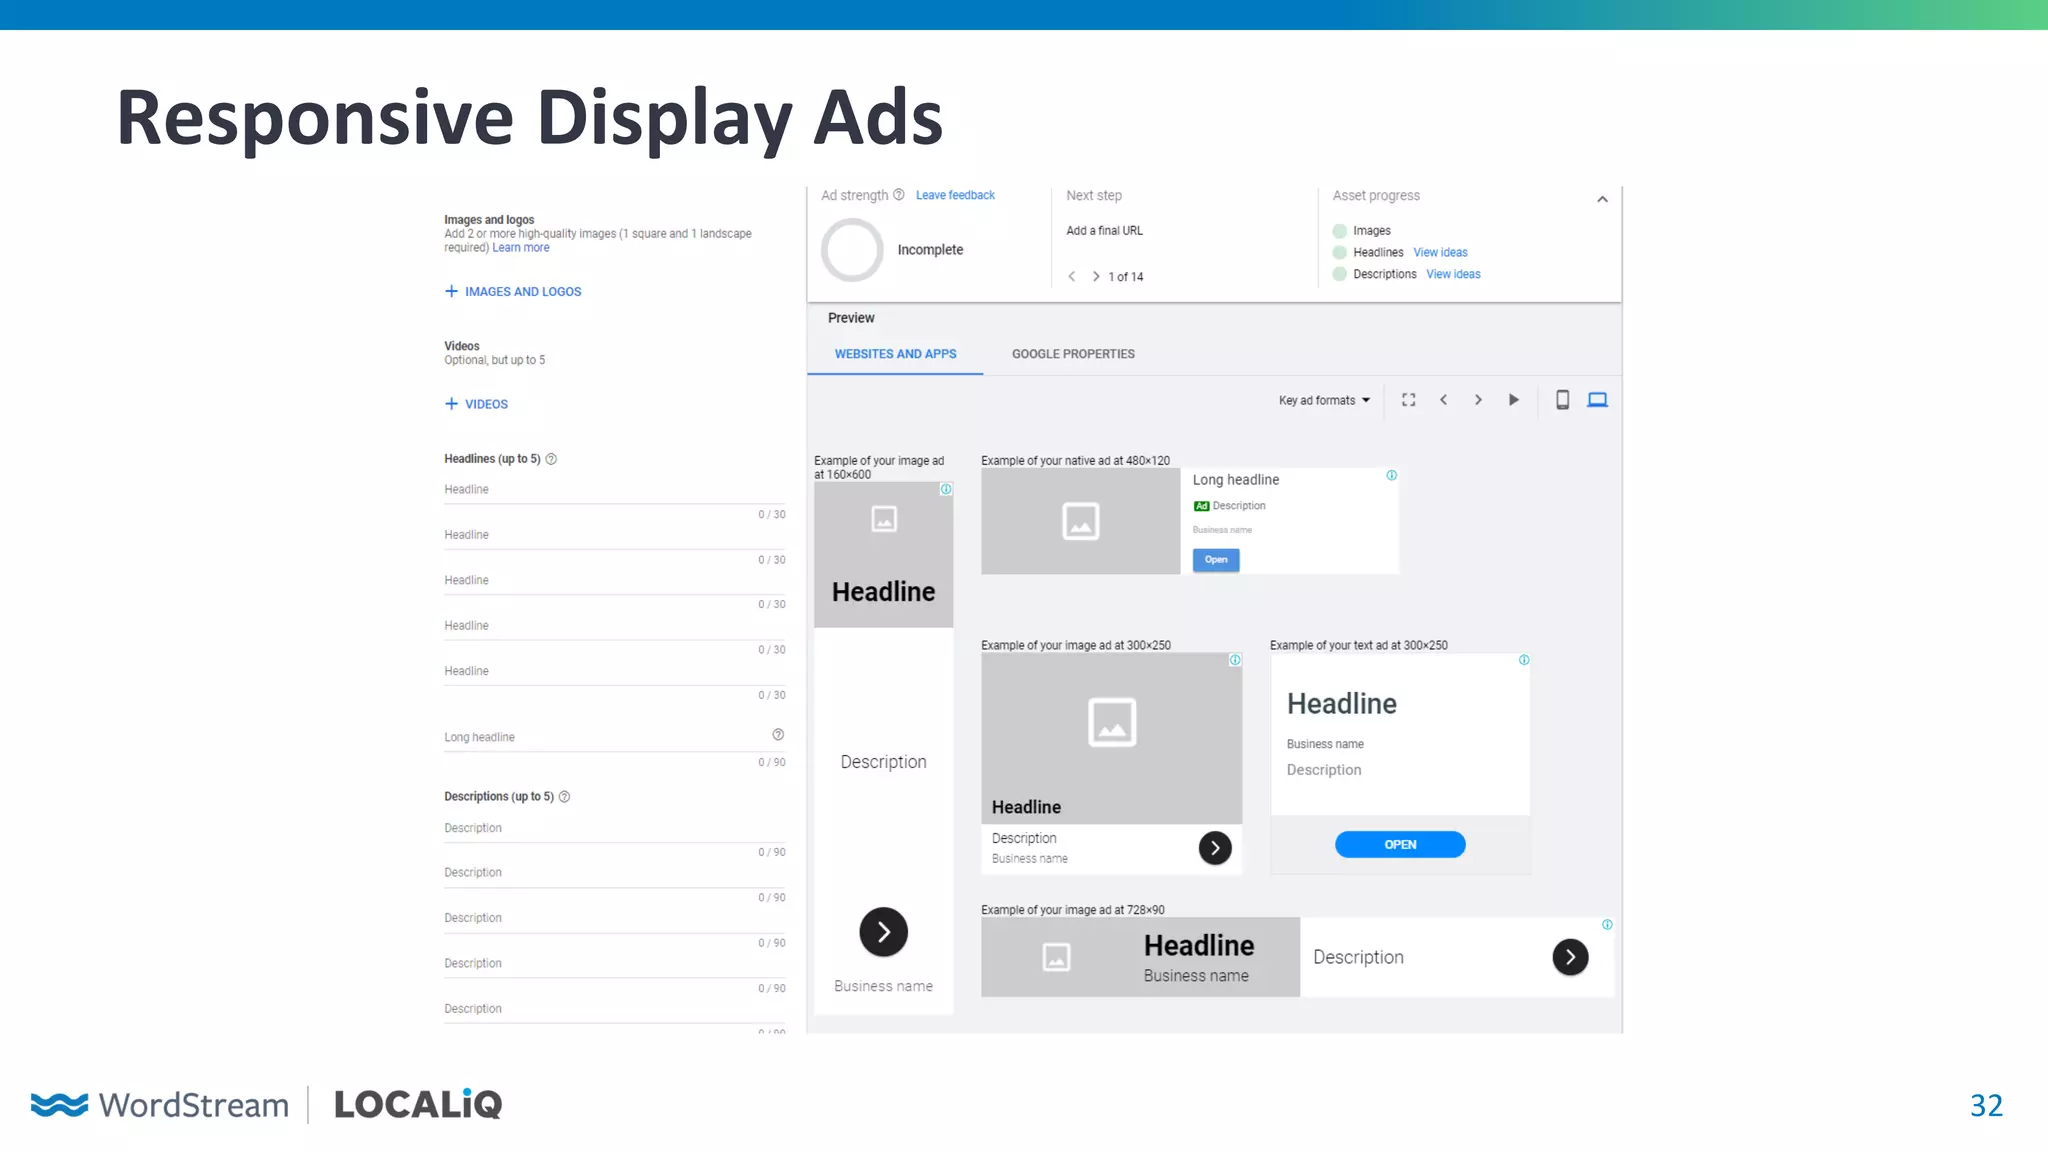Go to next step suggestion arrow
This screenshot has width=2048, height=1152.
click(1096, 276)
